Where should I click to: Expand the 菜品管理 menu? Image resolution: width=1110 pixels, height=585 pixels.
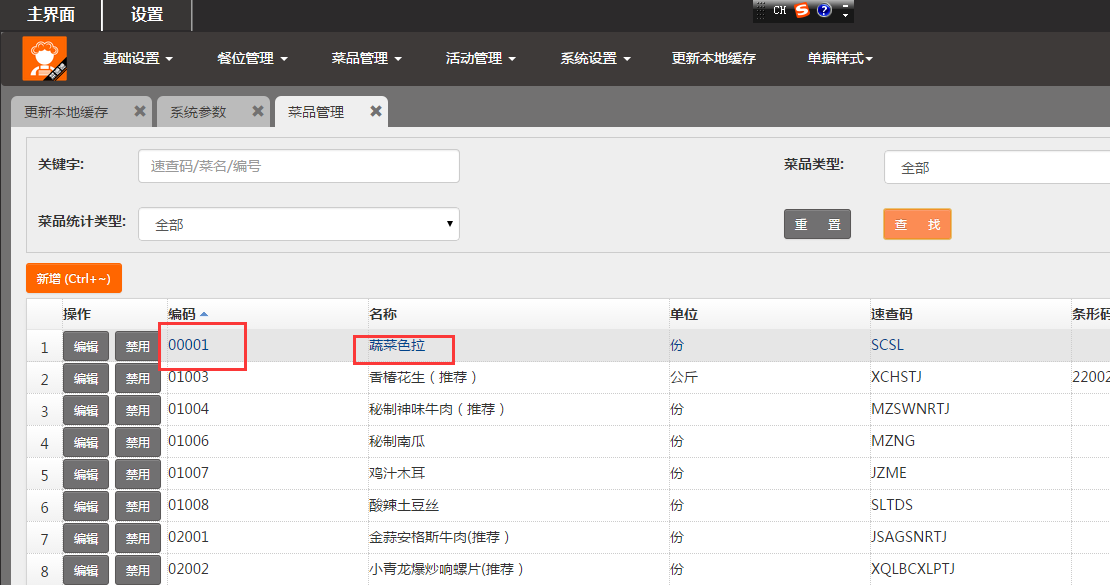click(367, 58)
